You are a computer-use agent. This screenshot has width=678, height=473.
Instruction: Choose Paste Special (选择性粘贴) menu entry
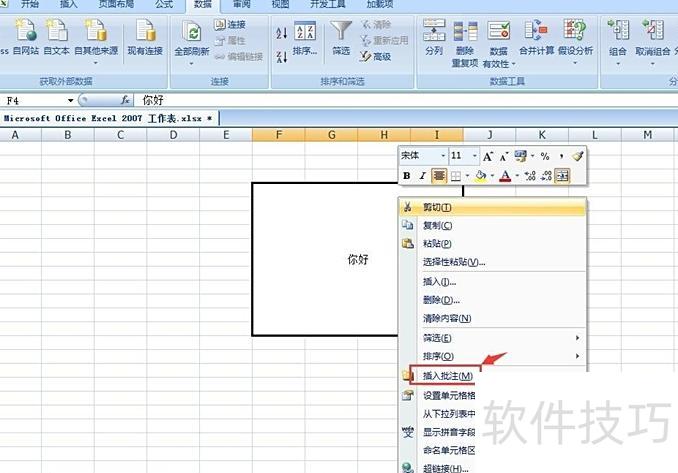click(x=493, y=262)
